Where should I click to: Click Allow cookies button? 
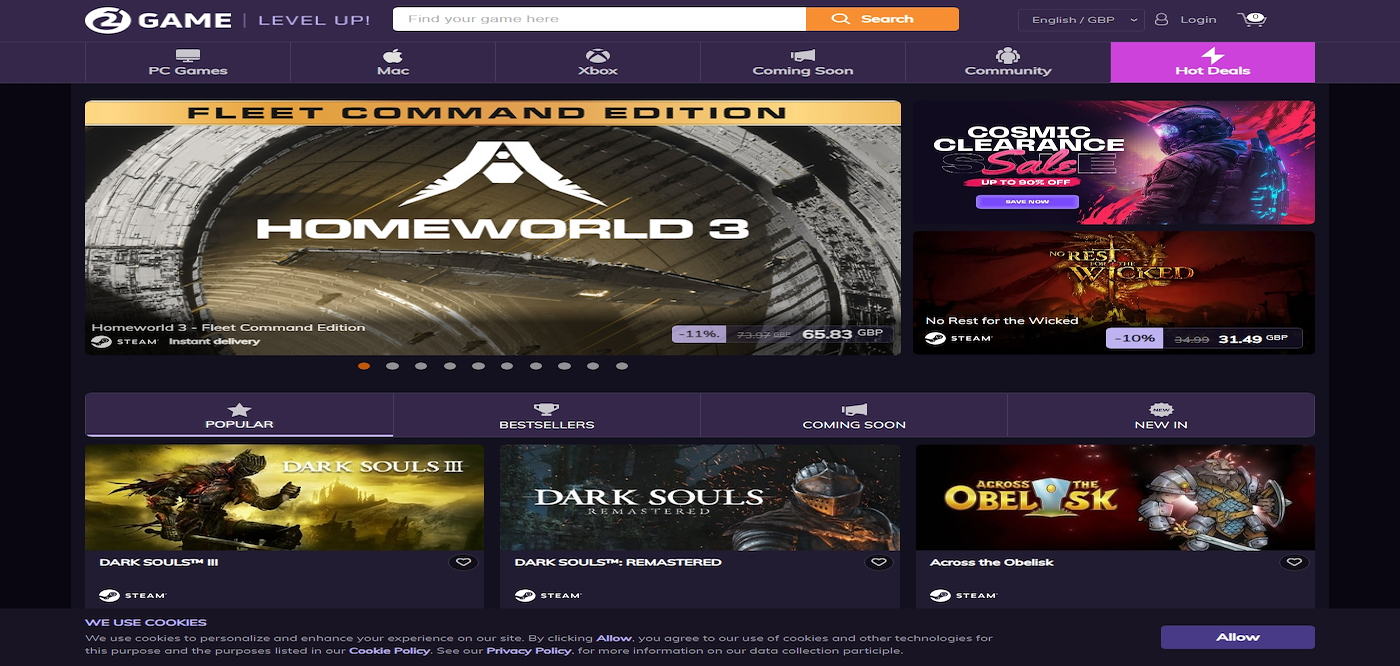pos(1238,637)
